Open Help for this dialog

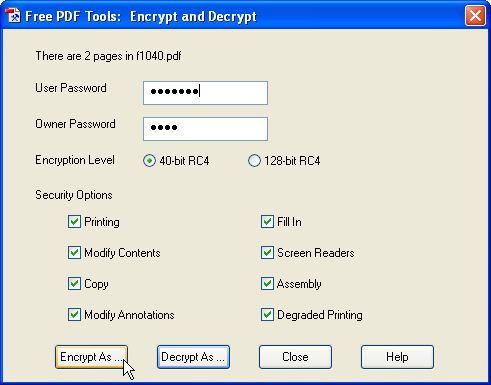(397, 357)
